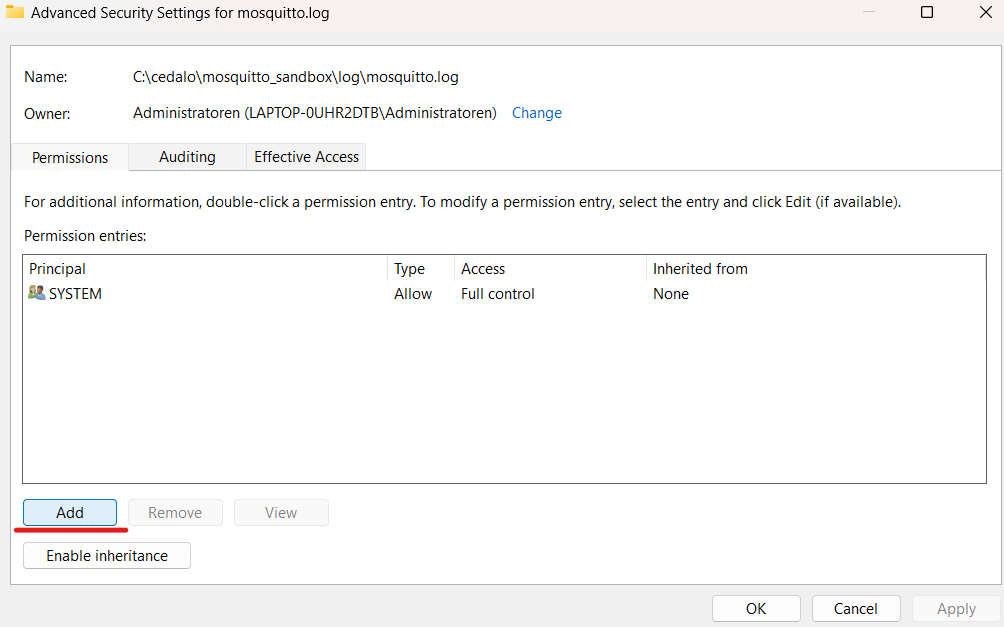Click the Inherited from column header
This screenshot has width=1004, height=627.
click(700, 268)
